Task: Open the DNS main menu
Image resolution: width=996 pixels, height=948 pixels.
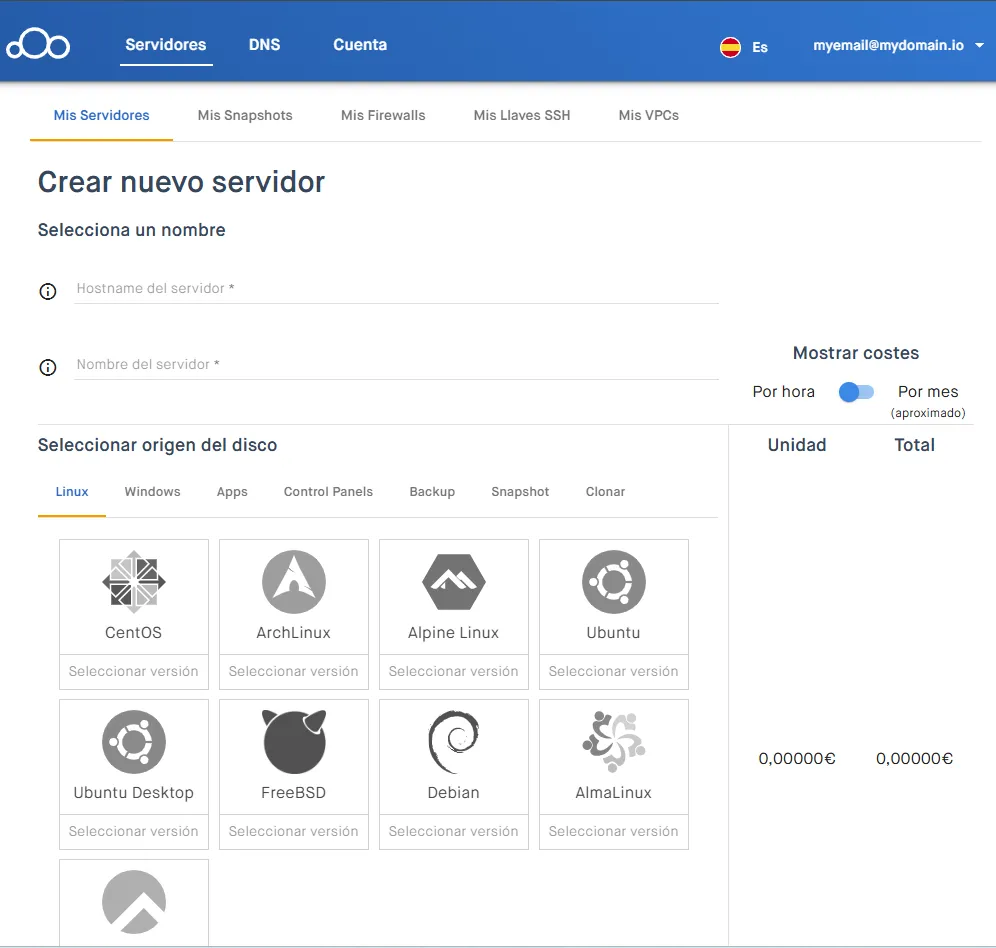Action: click(264, 44)
